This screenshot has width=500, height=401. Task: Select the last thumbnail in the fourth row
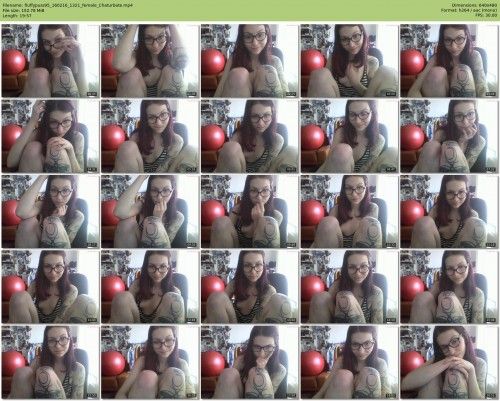pyautogui.click(x=449, y=287)
